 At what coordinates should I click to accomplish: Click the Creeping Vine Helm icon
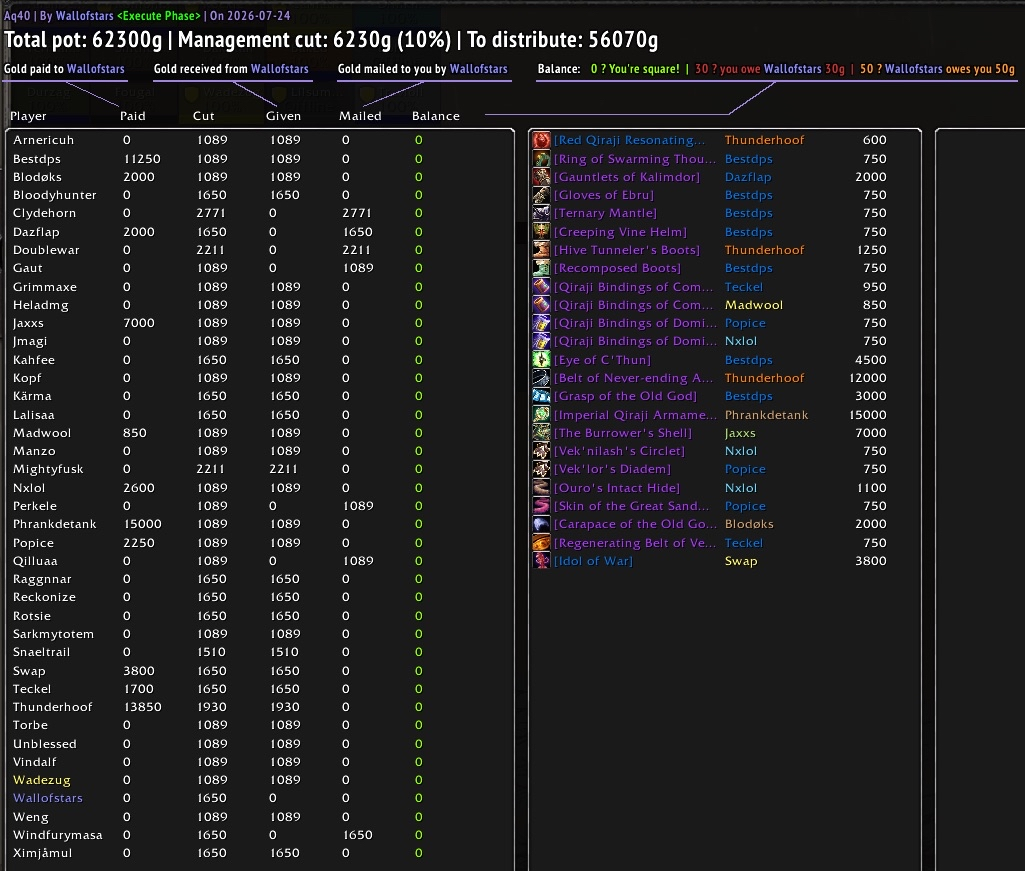coord(541,231)
